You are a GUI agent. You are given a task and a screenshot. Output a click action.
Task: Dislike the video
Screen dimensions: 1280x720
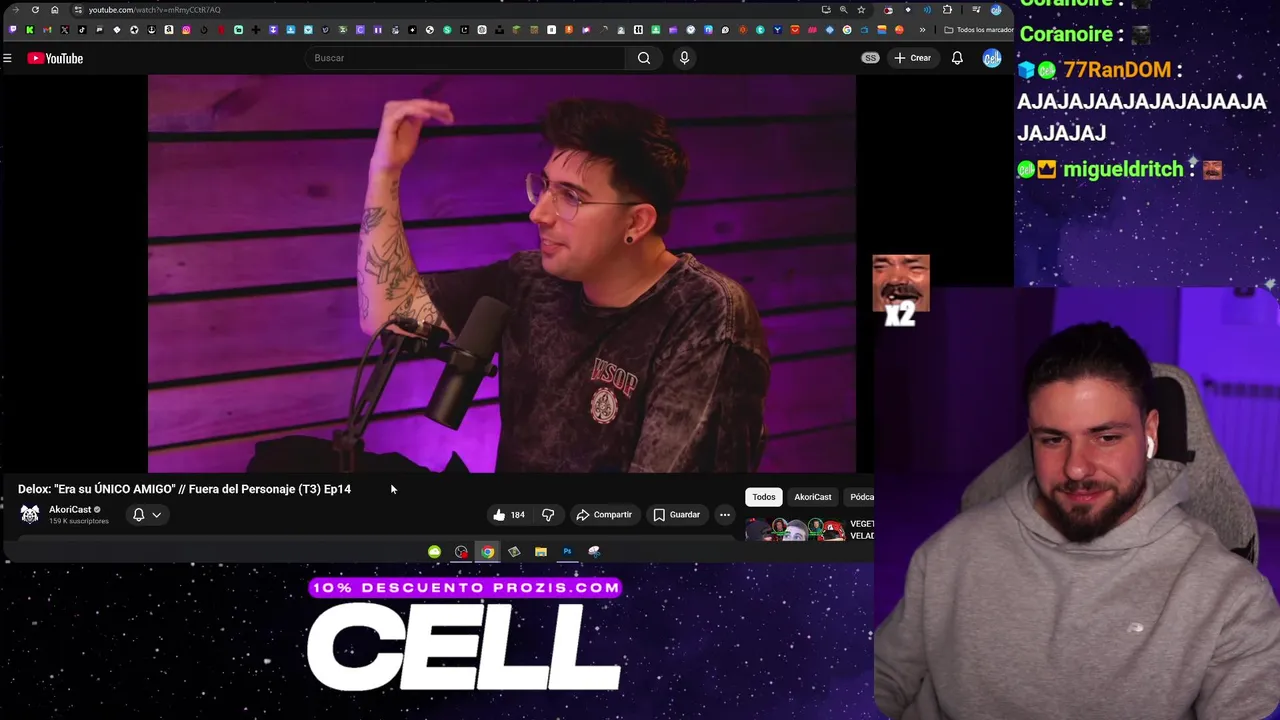[548, 515]
